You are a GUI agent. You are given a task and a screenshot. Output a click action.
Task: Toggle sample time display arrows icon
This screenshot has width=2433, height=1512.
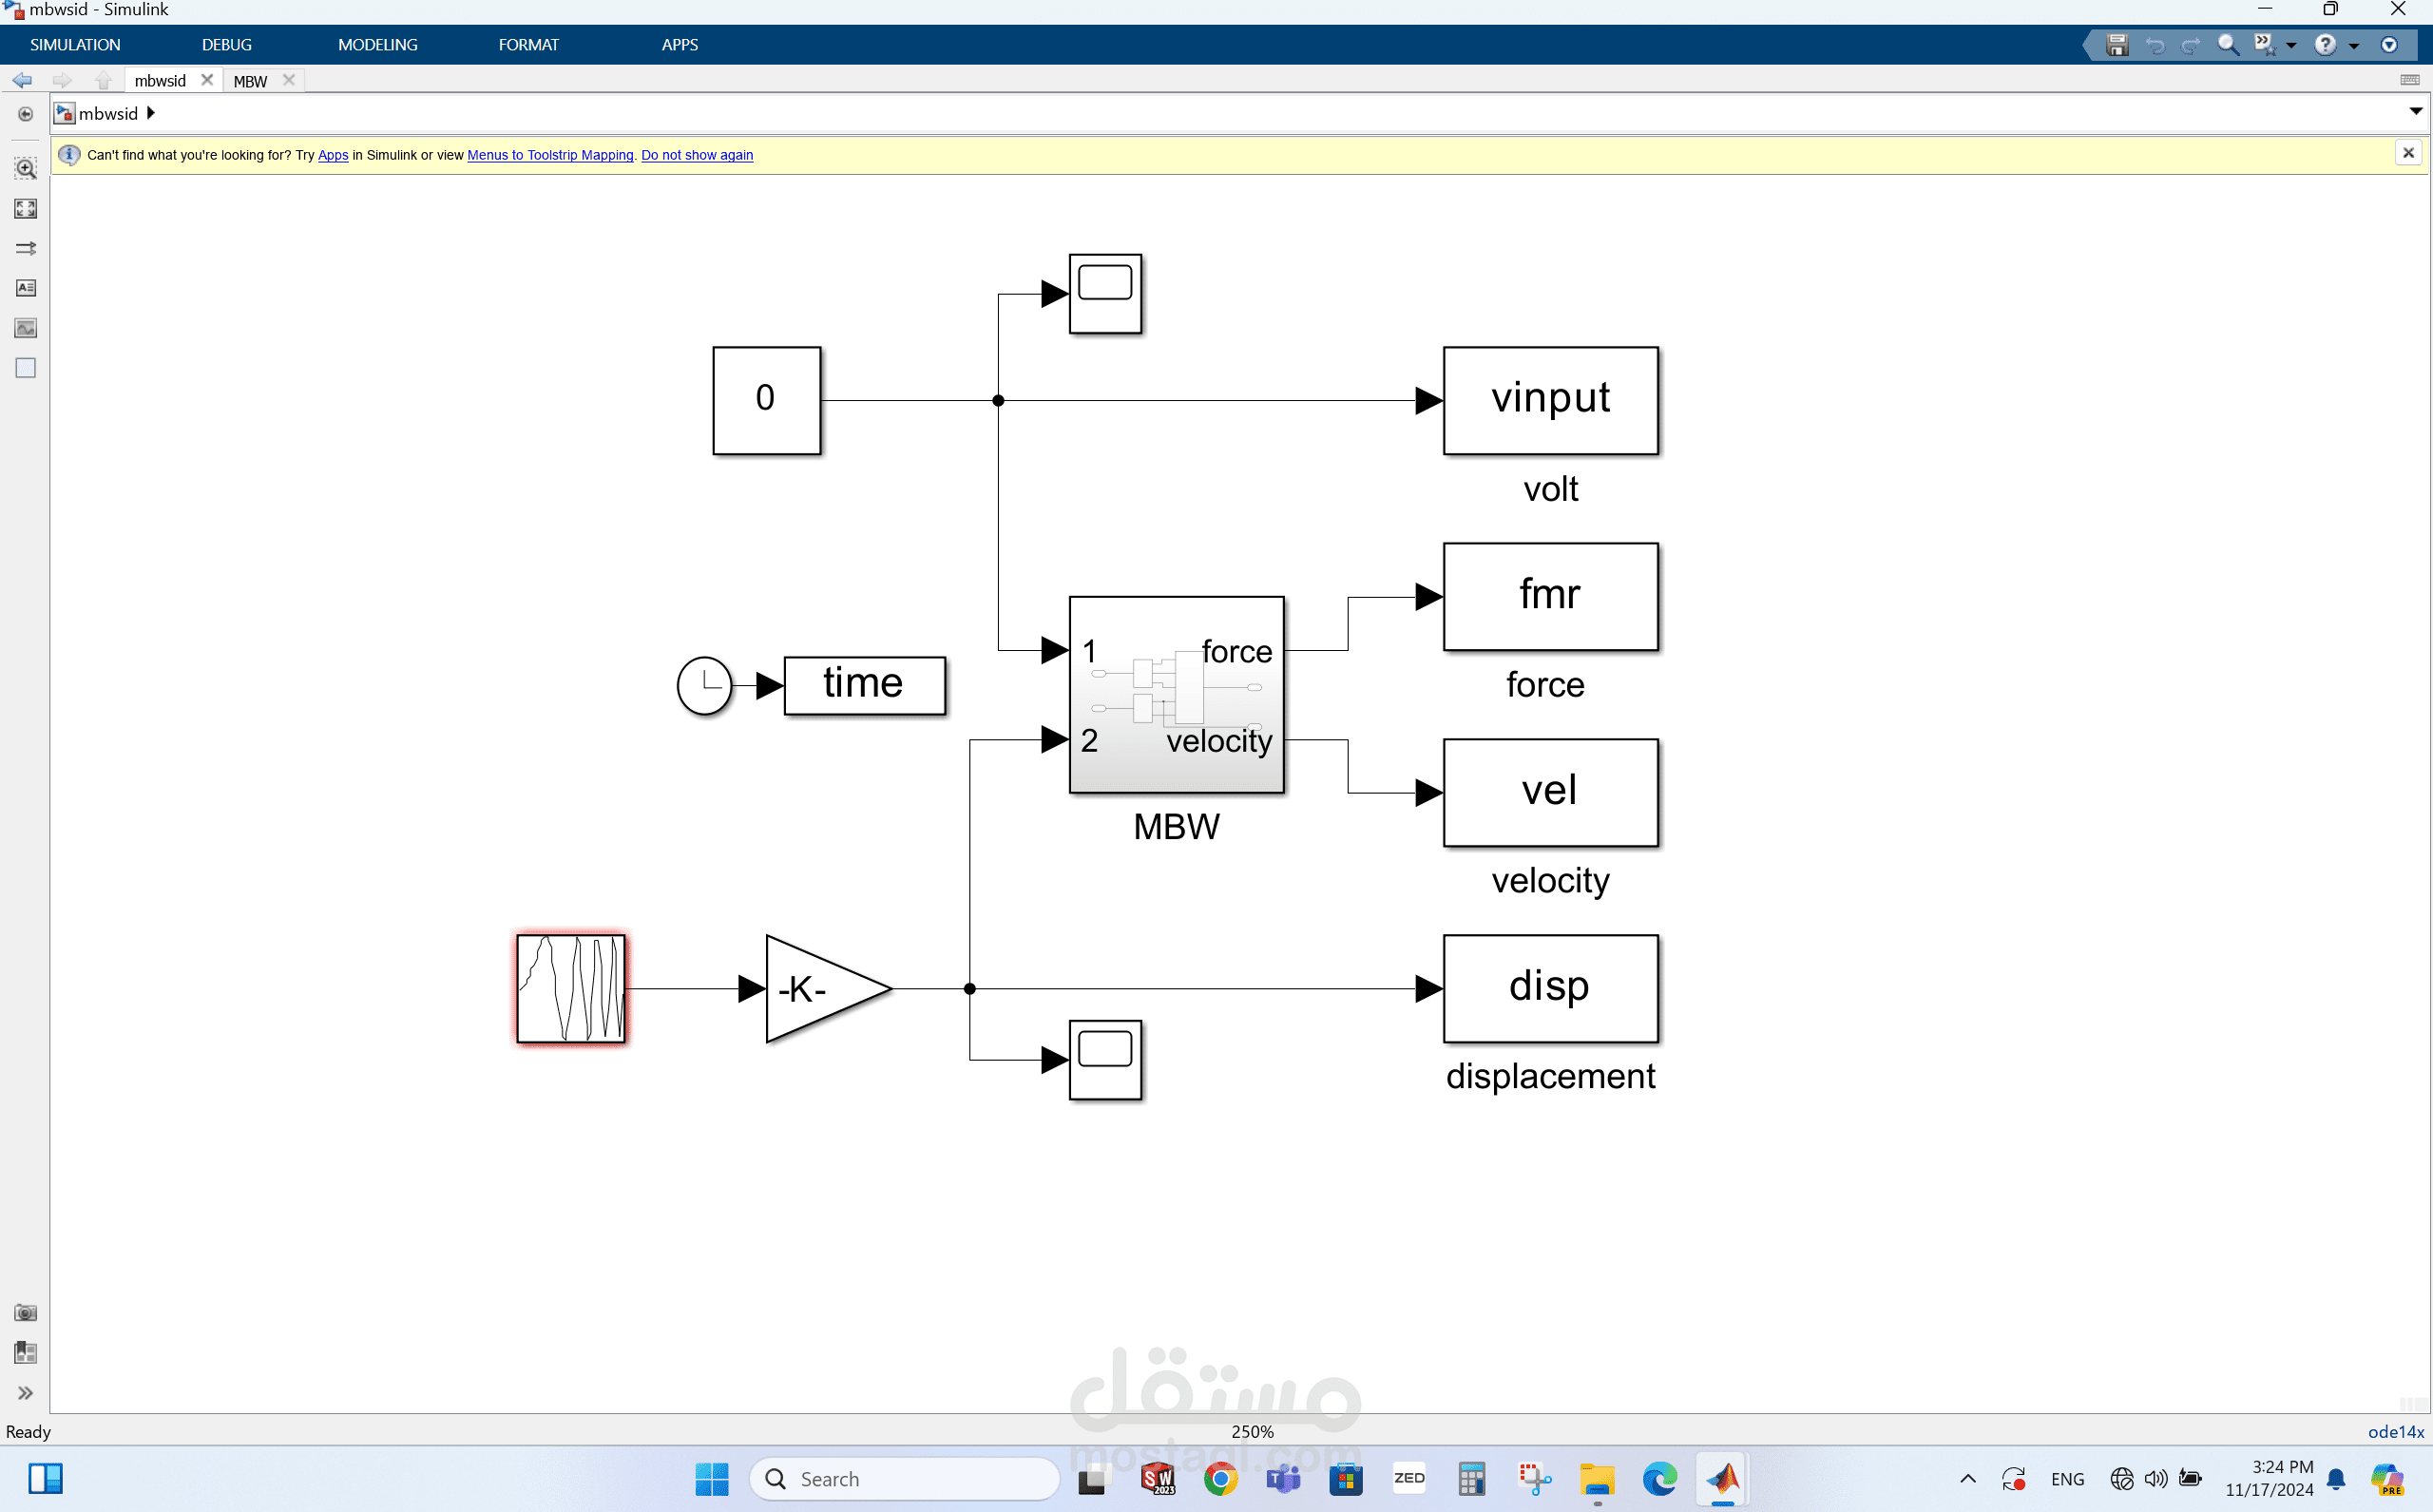25,248
